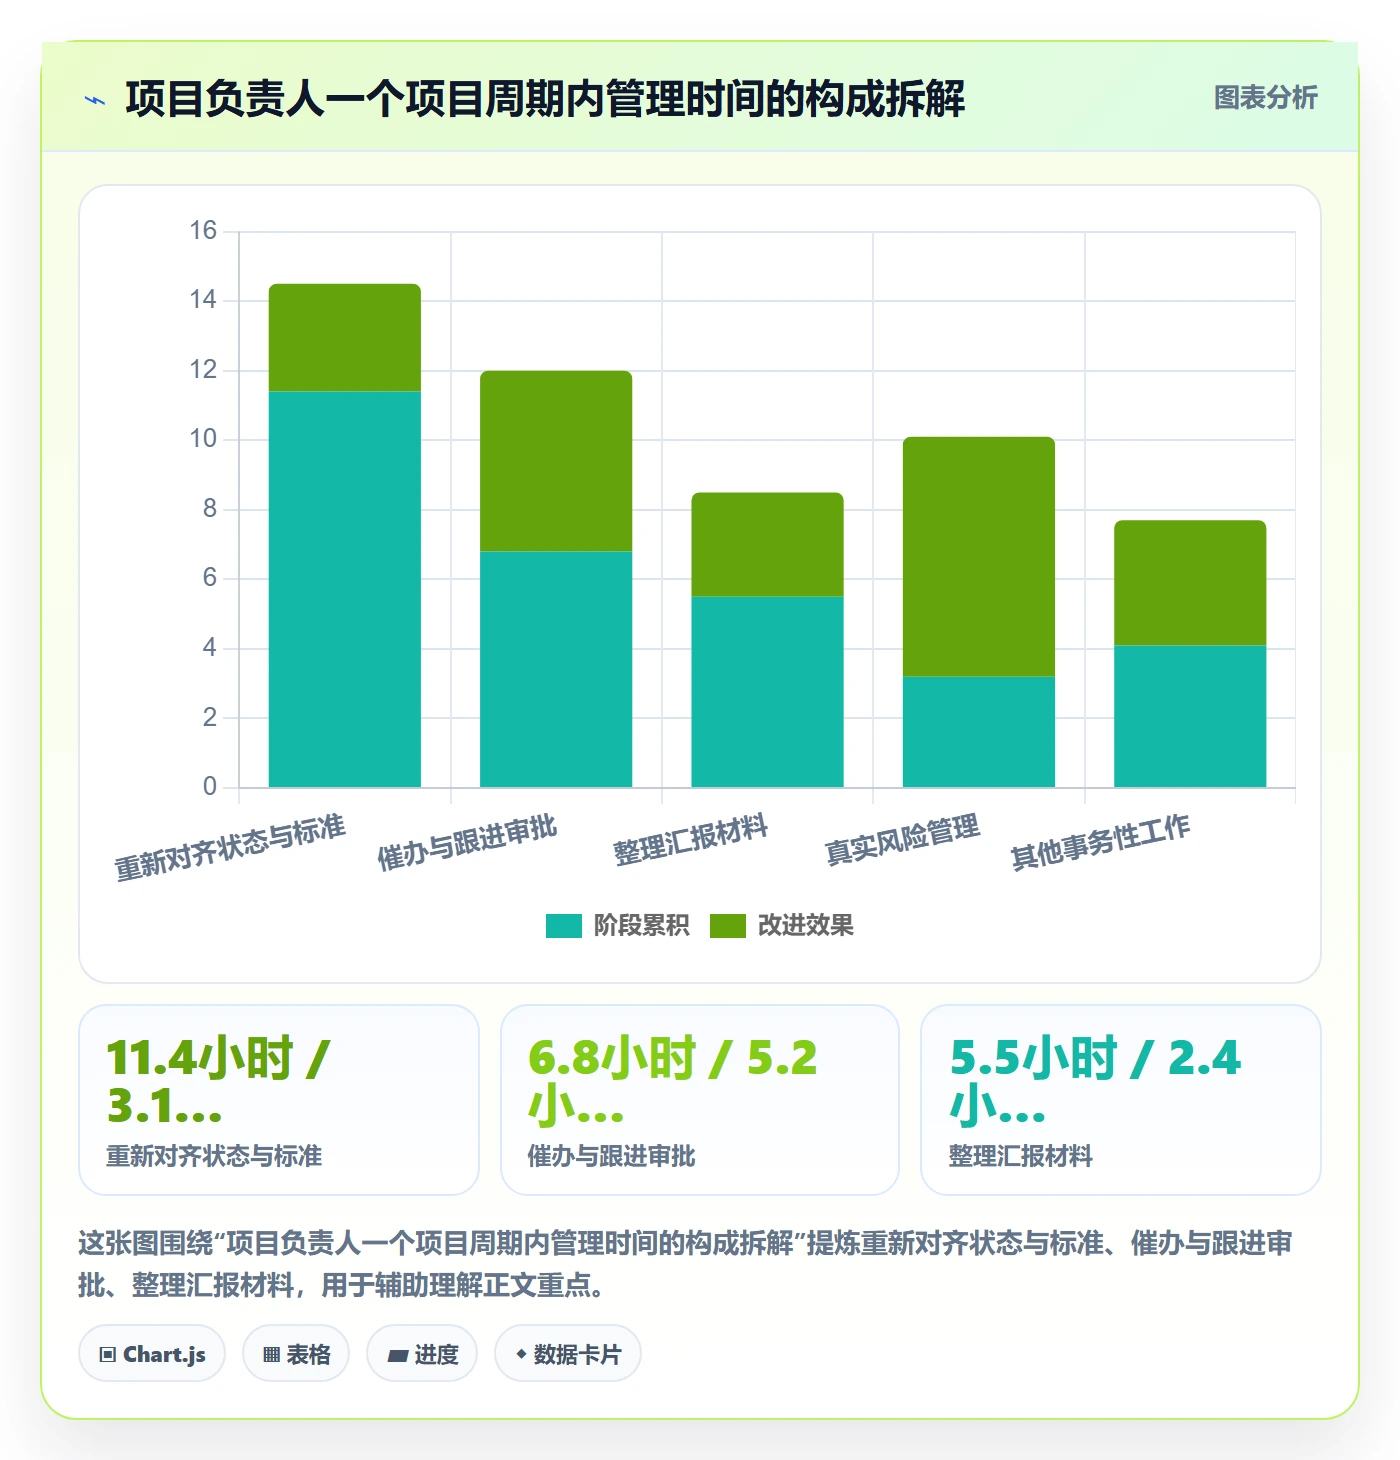This screenshot has height=1460, width=1400.
Task: Click the diamond icon in 数据卡片 chip
Action: pyautogui.click(x=521, y=1354)
